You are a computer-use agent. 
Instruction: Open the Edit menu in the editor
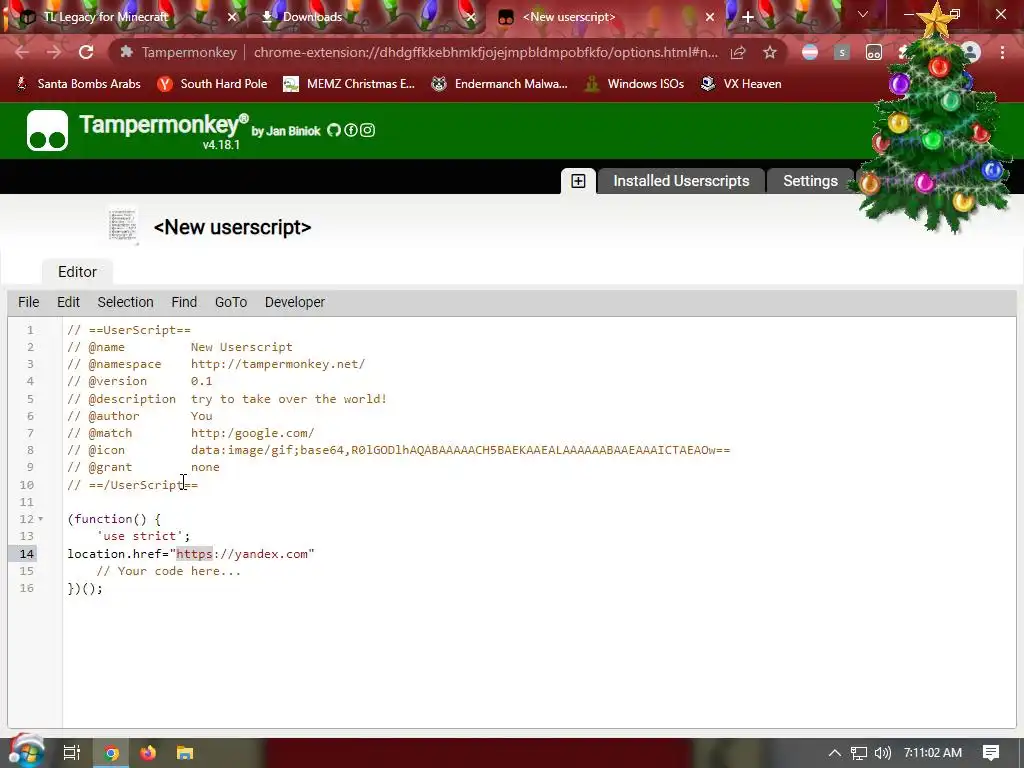pos(68,302)
